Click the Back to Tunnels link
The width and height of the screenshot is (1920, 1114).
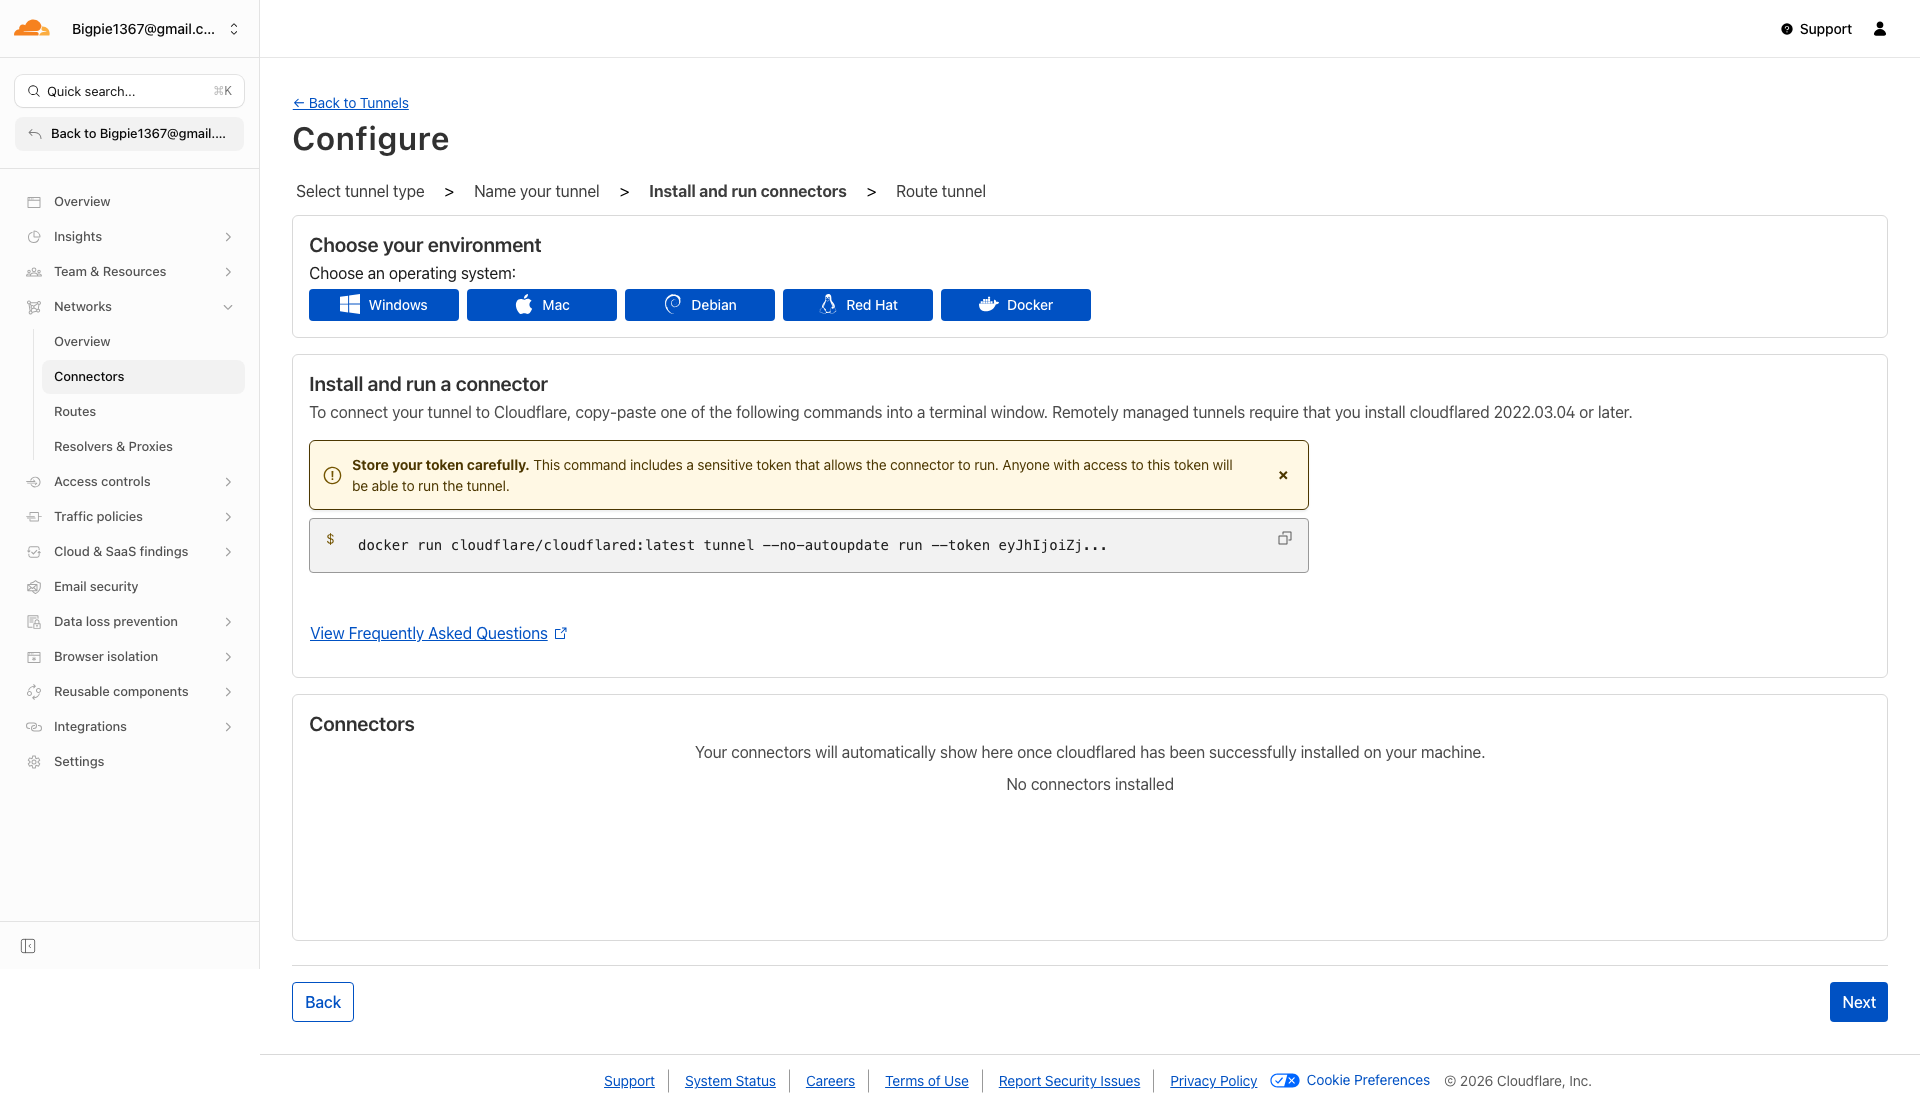351,103
